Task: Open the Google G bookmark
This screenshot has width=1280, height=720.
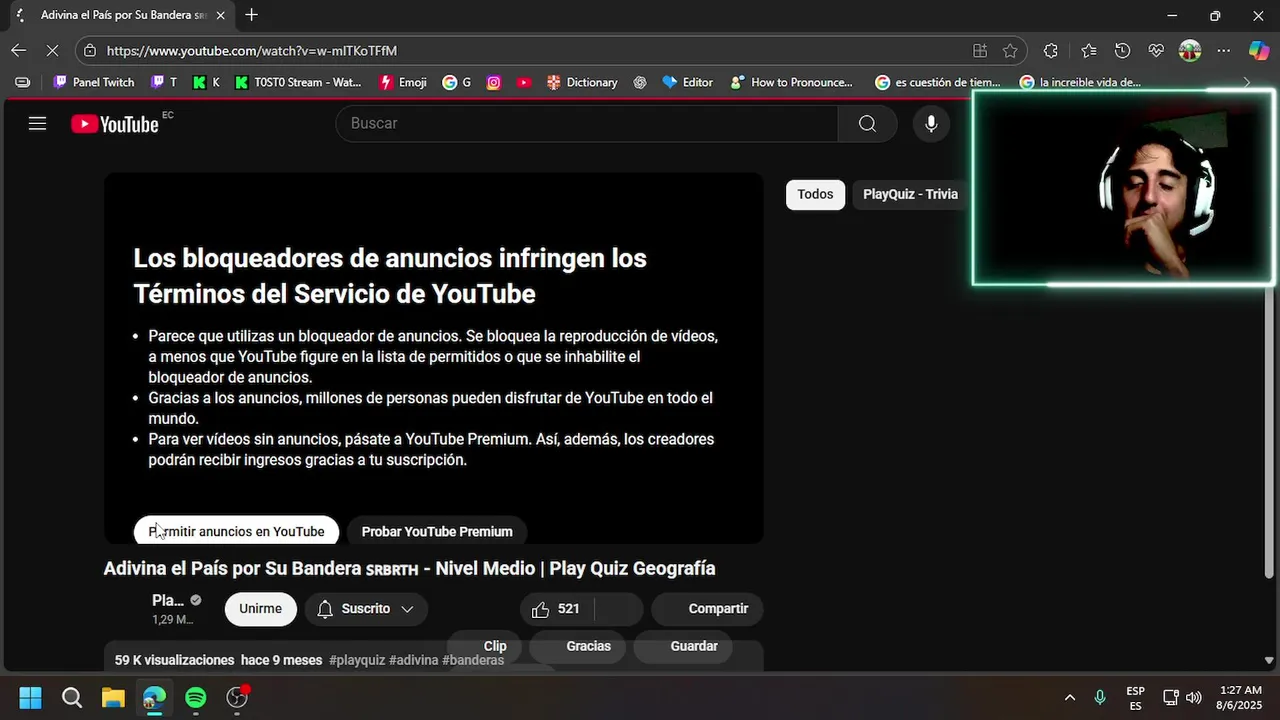Action: coord(457,82)
